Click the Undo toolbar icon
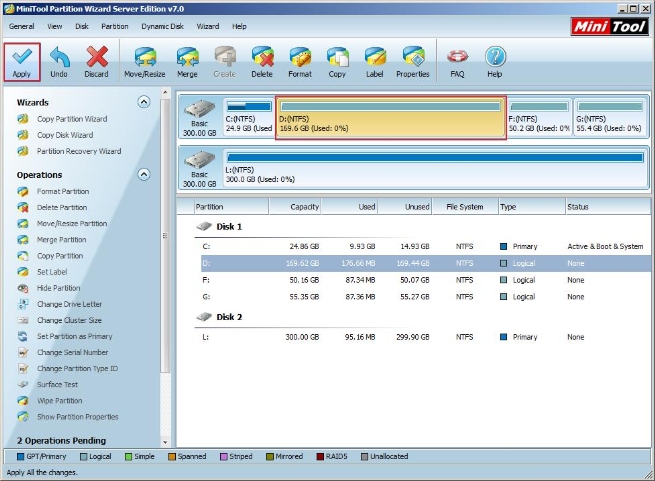 coord(59,62)
